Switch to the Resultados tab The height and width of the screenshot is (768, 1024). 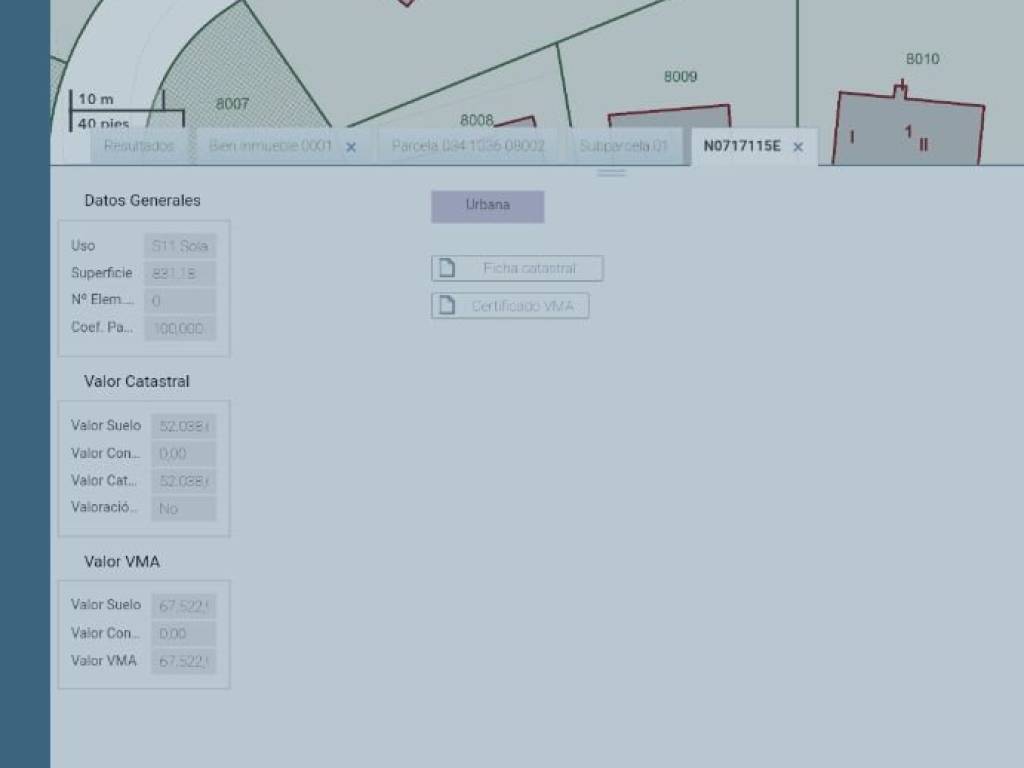point(139,146)
